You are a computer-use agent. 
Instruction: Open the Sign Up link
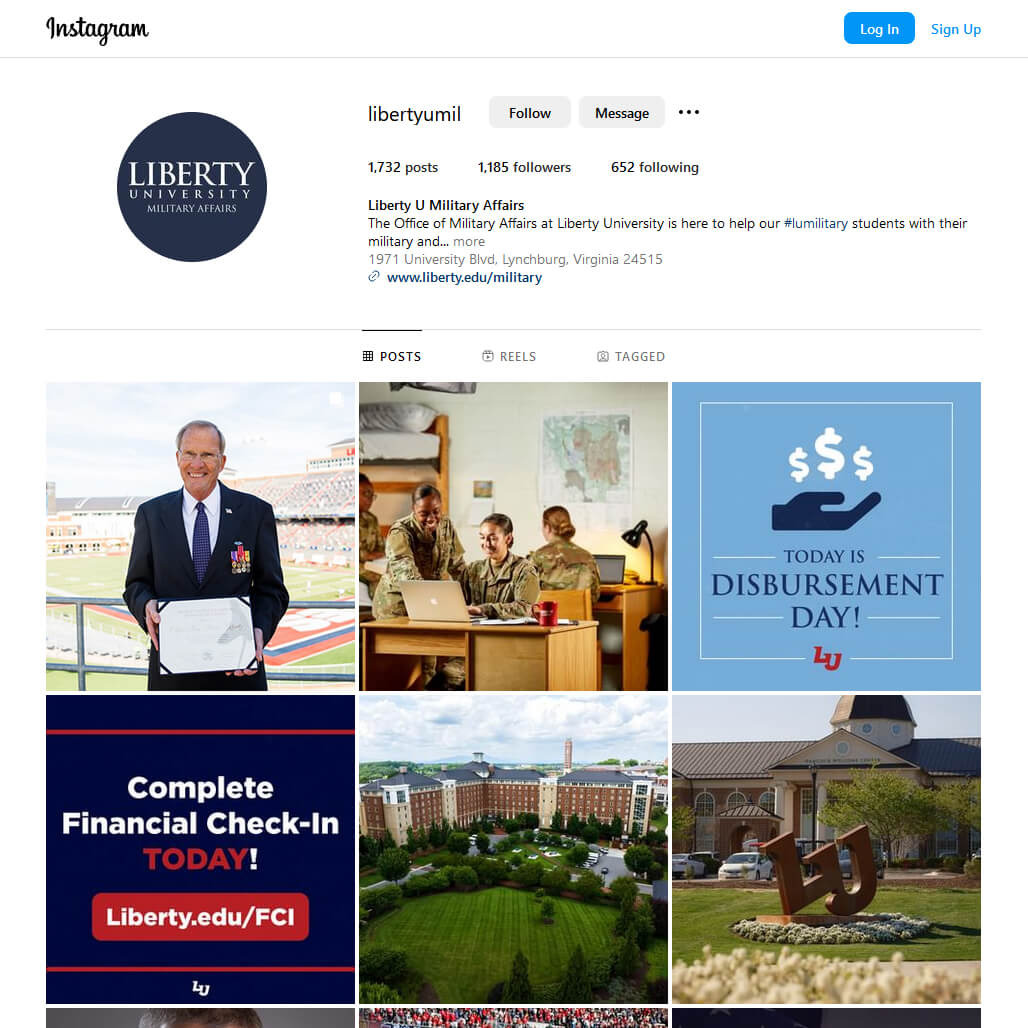click(955, 29)
